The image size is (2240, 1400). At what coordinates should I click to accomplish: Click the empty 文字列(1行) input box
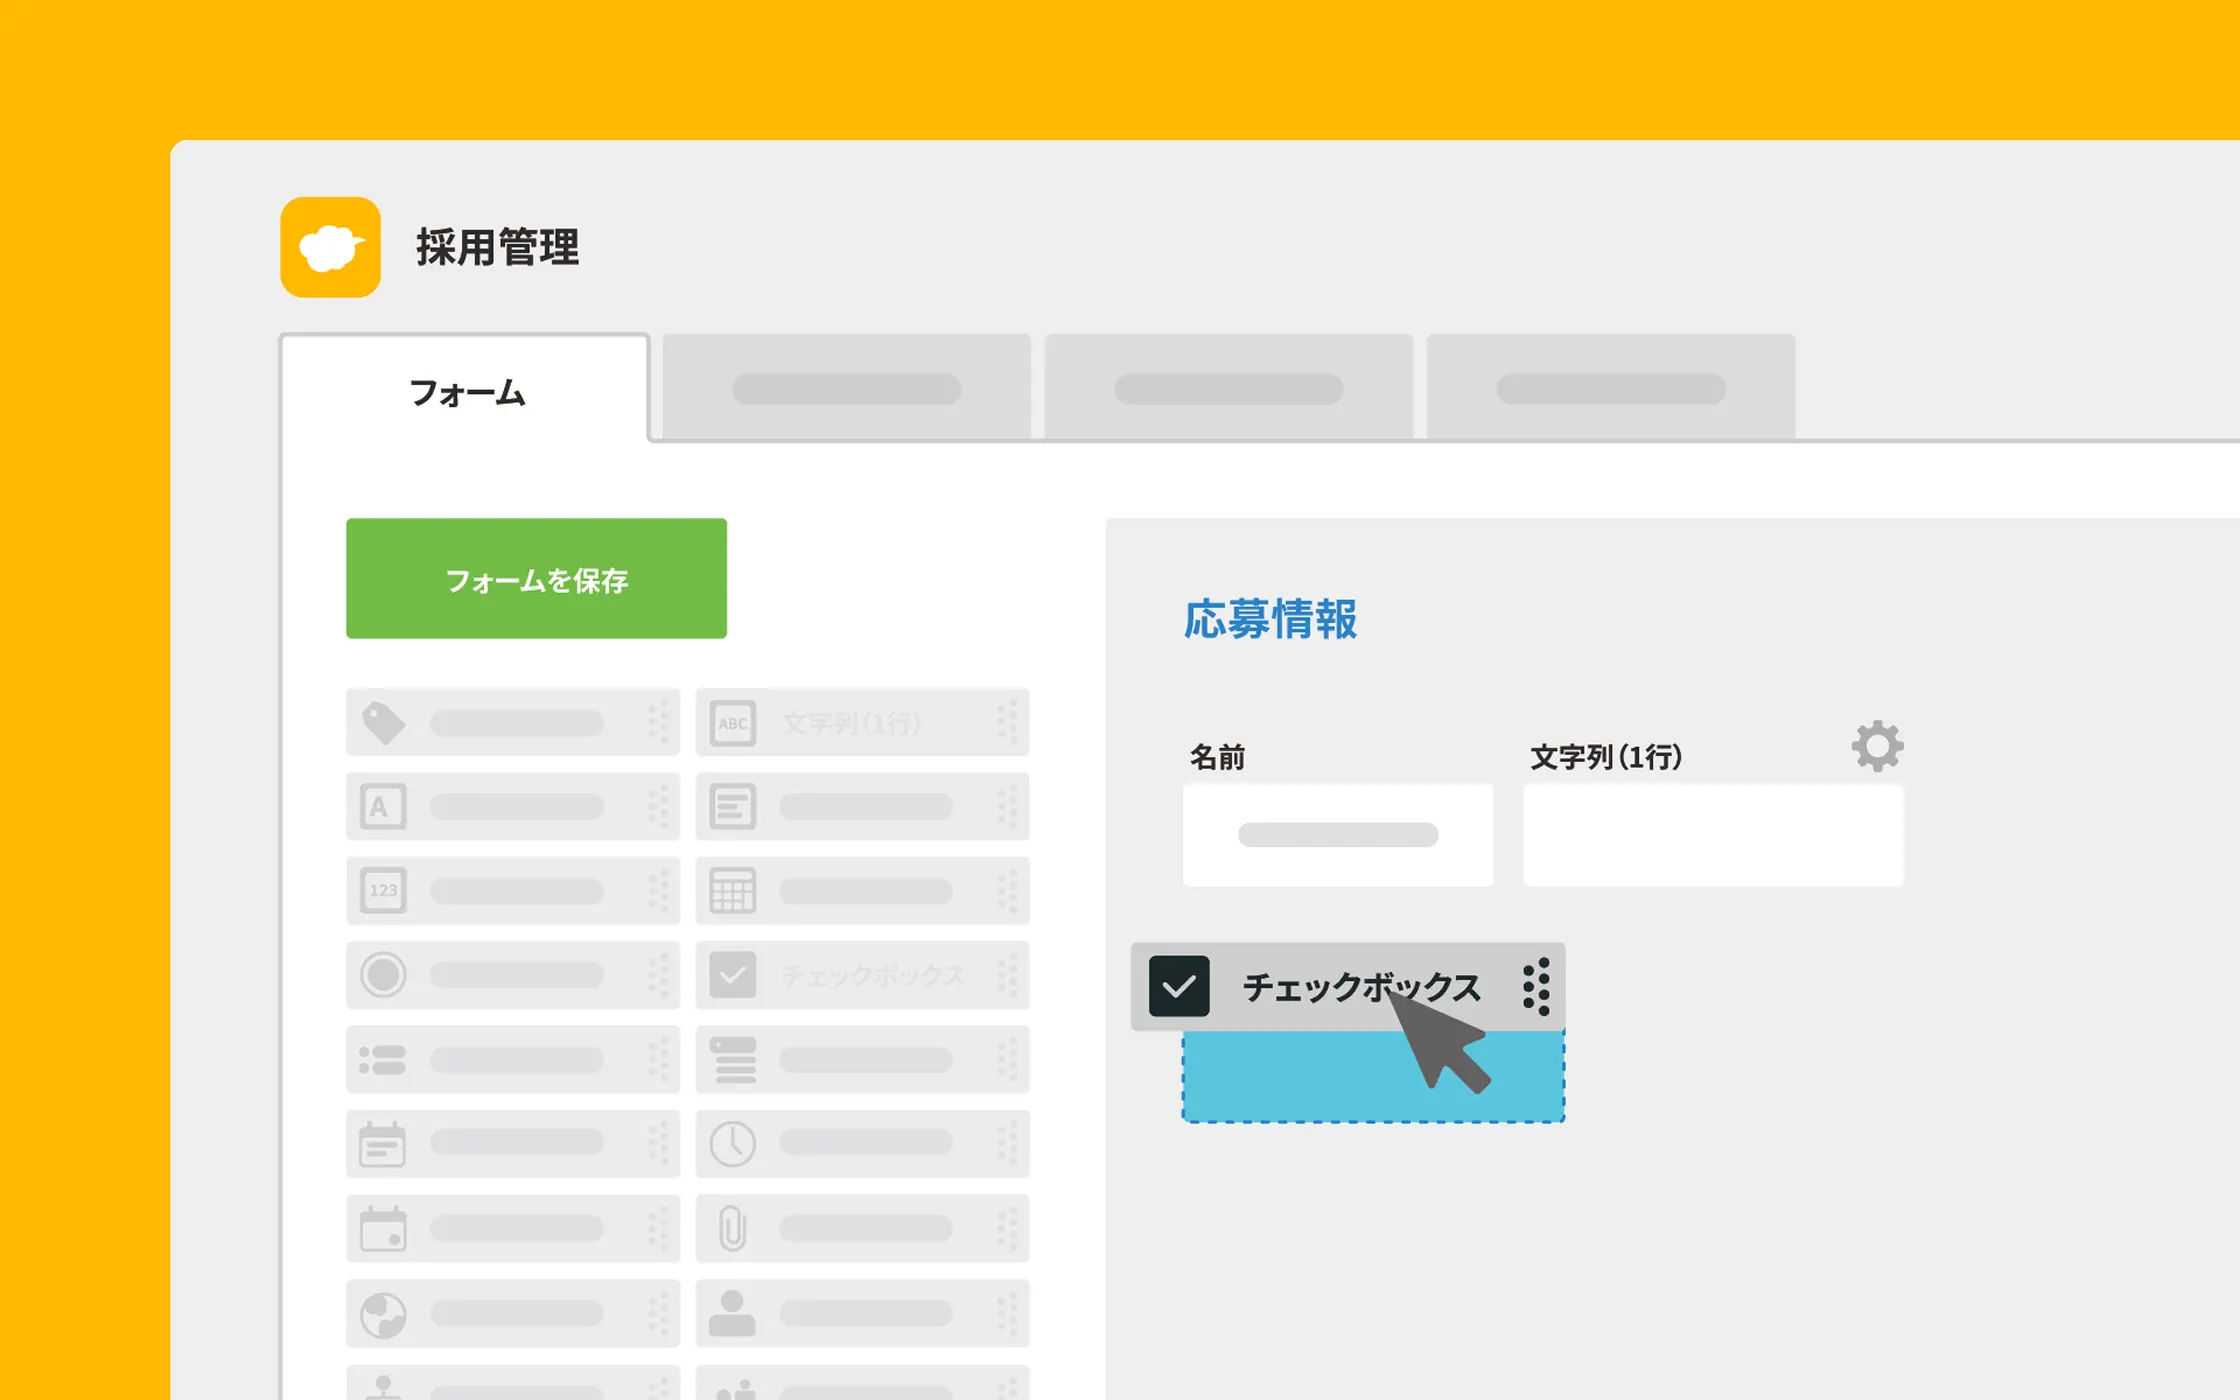point(1712,835)
